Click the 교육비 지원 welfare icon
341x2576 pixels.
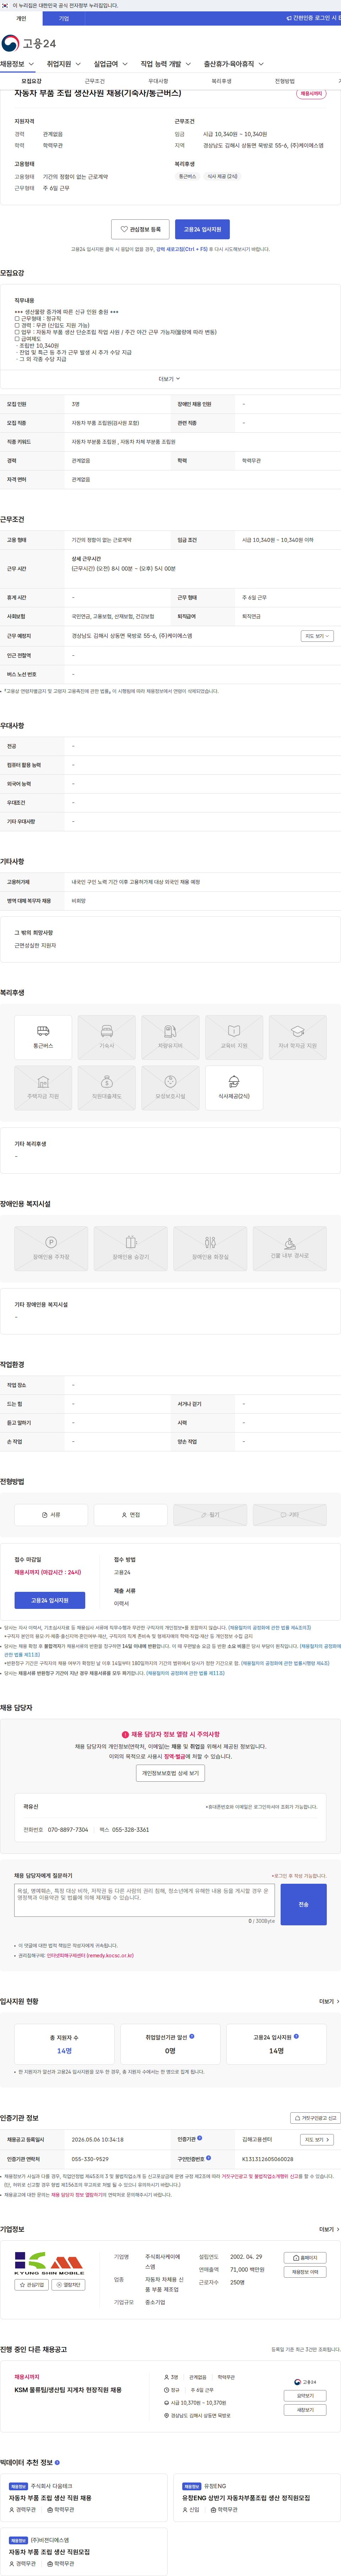pos(234,1037)
